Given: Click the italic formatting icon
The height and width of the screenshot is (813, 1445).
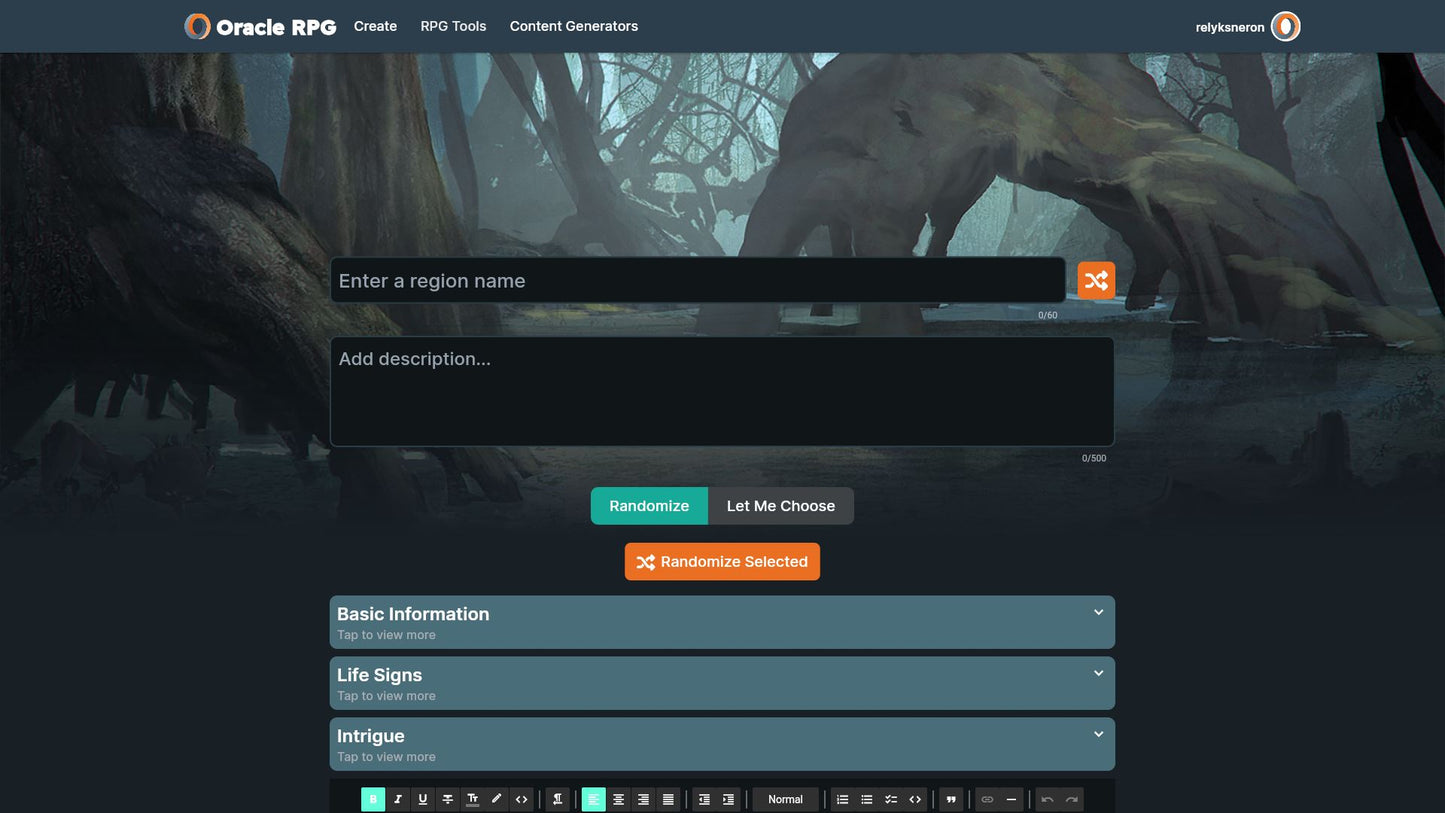Looking at the screenshot, I should coord(398,799).
